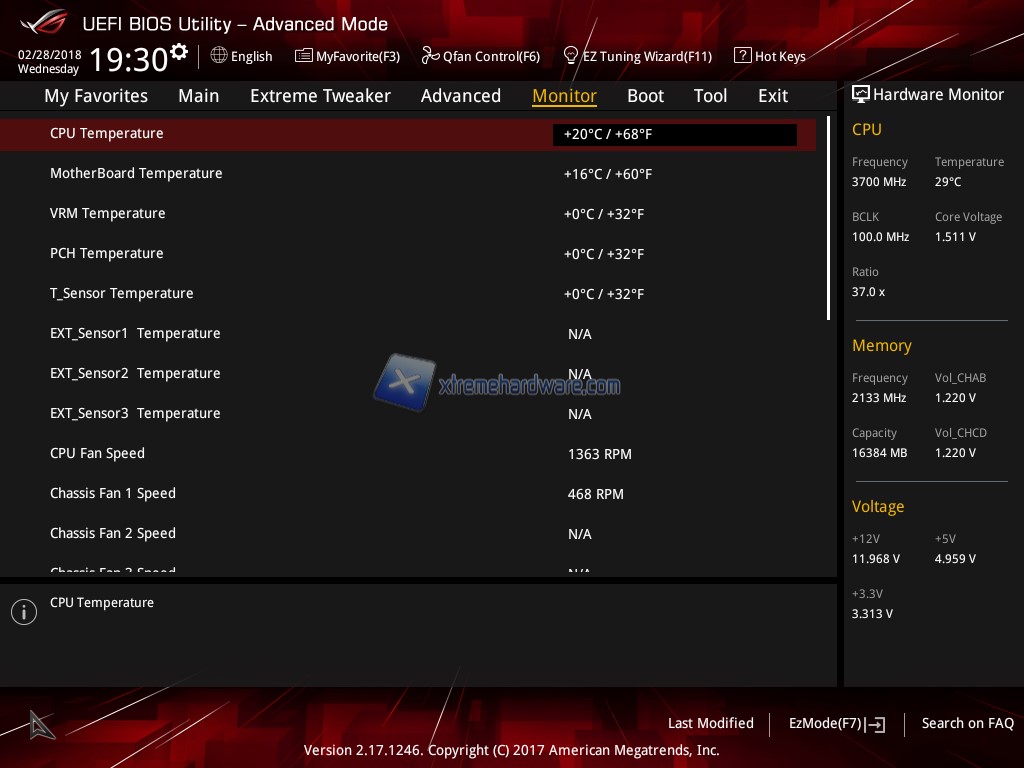Click the gear icon beside the clock
The width and height of the screenshot is (1024, 768).
[x=179, y=52]
